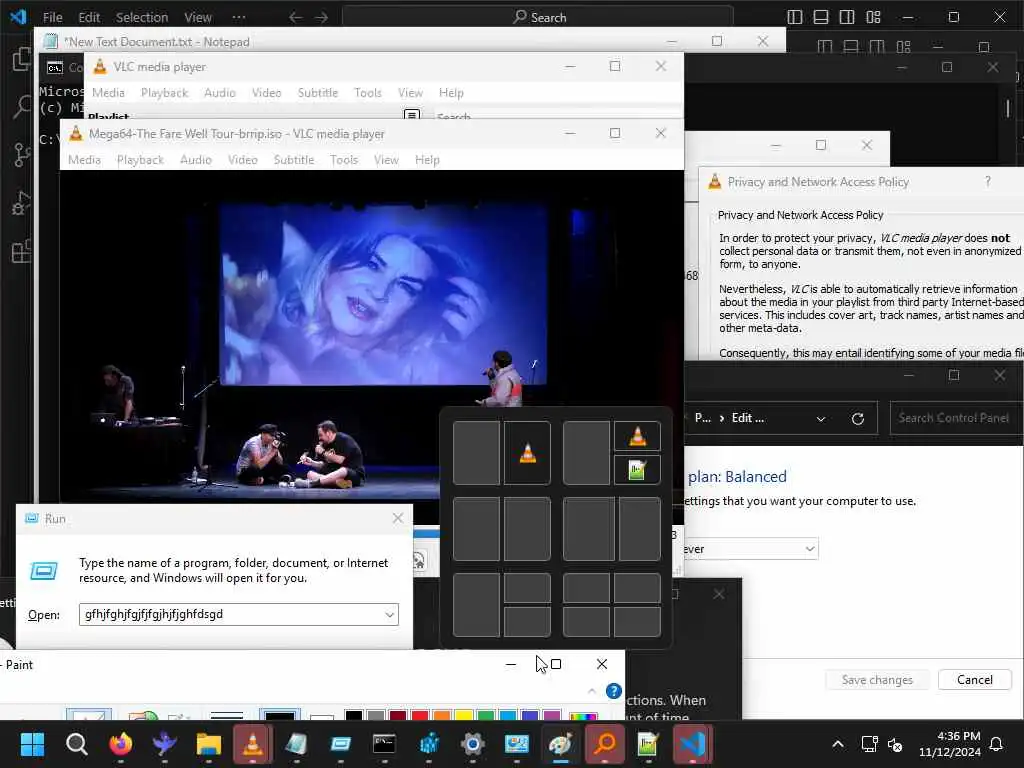The height and width of the screenshot is (768, 1024).
Task: Toggle Secondary Side Bar in top VS Code title bar
Action: 847,17
